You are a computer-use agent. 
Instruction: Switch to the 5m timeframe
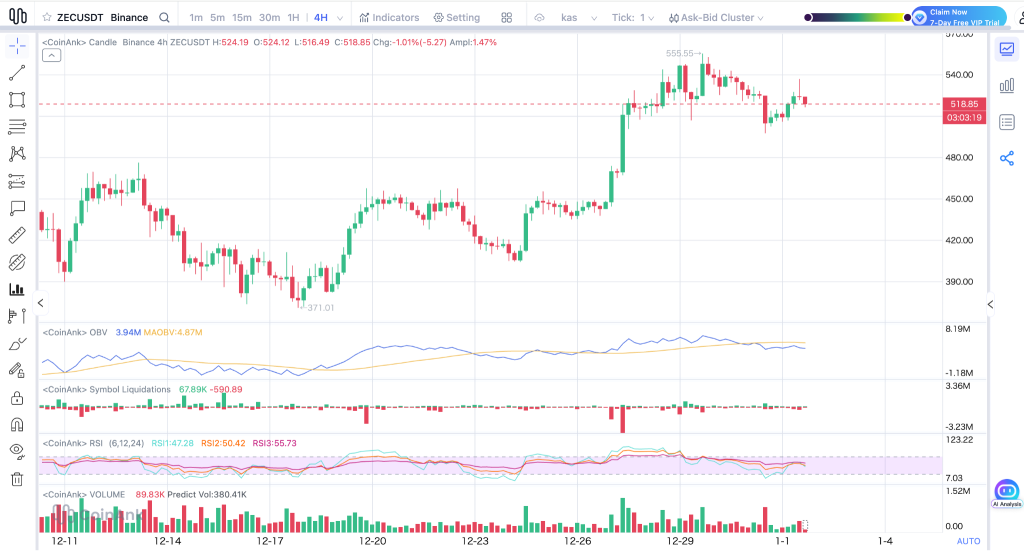(217, 18)
